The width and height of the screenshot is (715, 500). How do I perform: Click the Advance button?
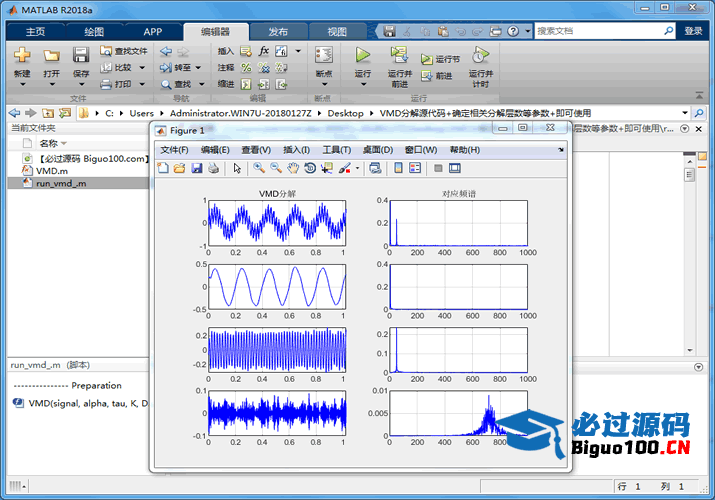click(x=437, y=76)
